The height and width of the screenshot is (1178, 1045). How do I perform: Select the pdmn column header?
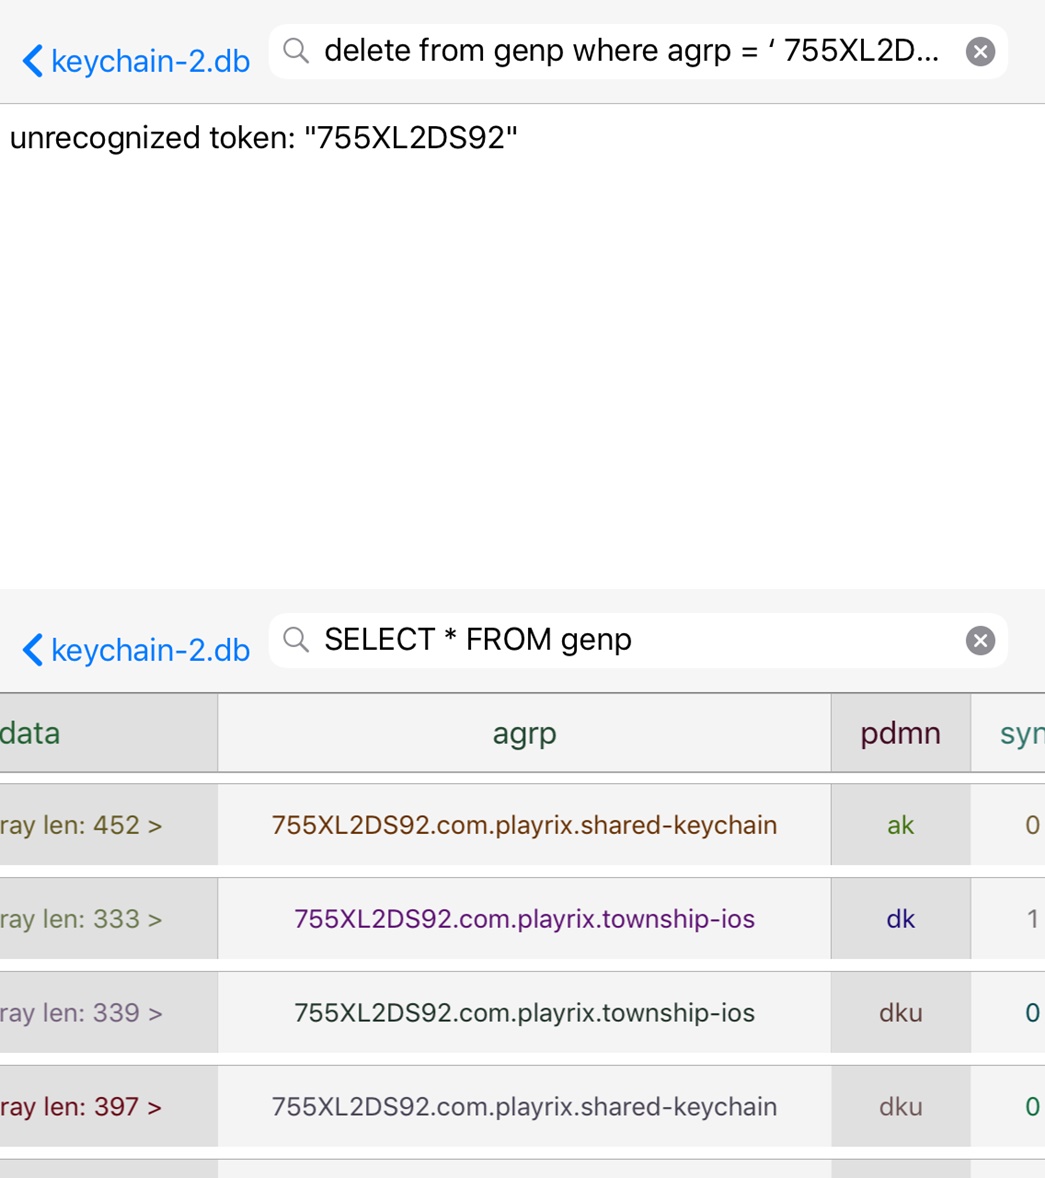tap(901, 733)
